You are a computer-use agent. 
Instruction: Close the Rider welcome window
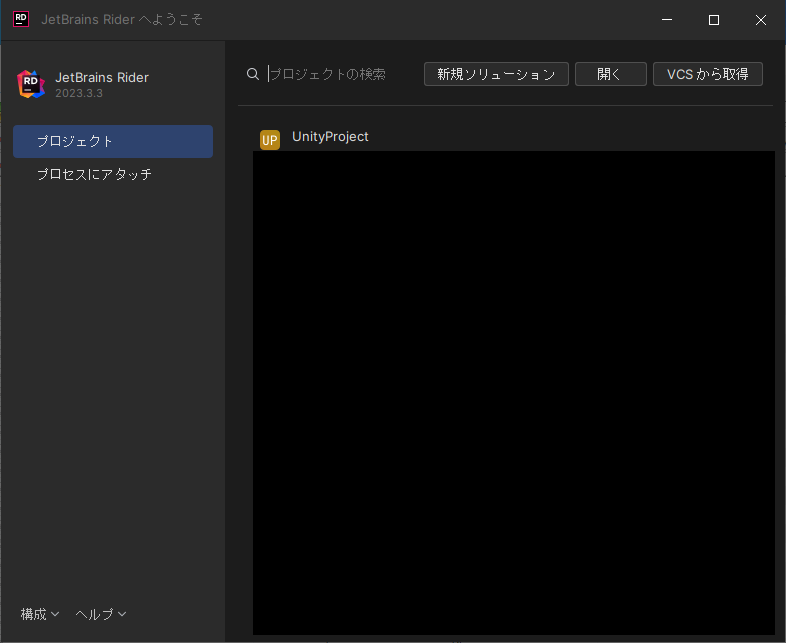coord(760,20)
